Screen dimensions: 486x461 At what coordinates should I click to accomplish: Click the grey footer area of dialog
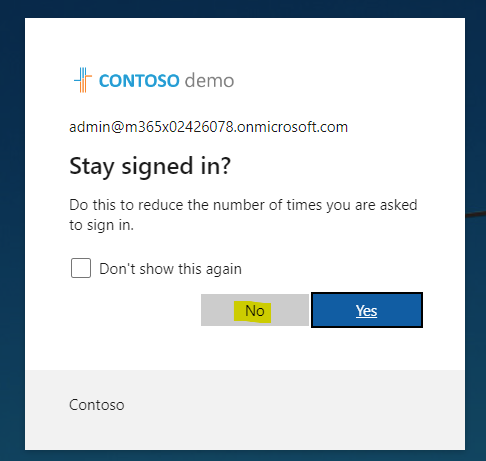click(245, 410)
